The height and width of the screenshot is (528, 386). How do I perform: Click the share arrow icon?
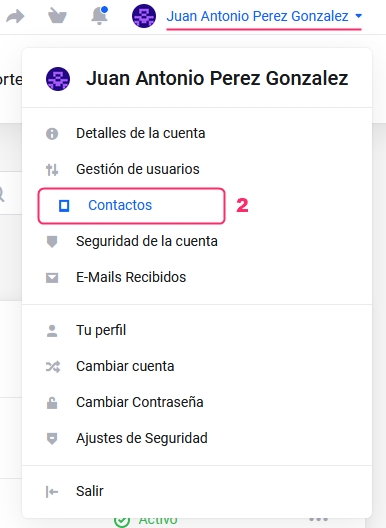[15, 16]
